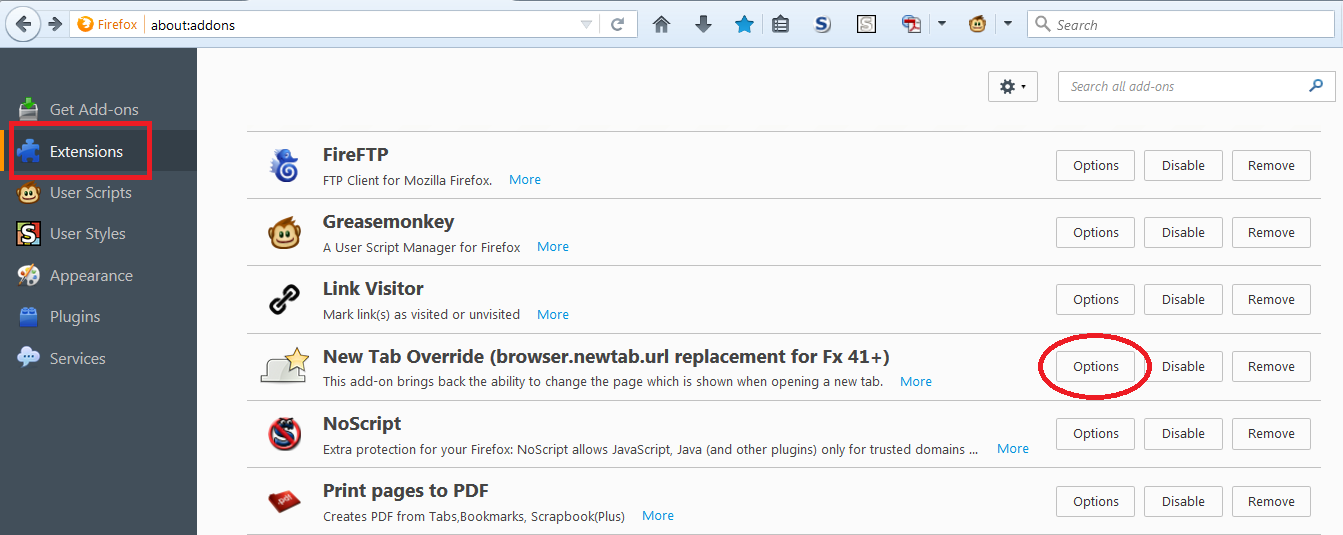The height and width of the screenshot is (535, 1343).
Task: Click the Stylish S toolbar icon
Action: click(866, 25)
